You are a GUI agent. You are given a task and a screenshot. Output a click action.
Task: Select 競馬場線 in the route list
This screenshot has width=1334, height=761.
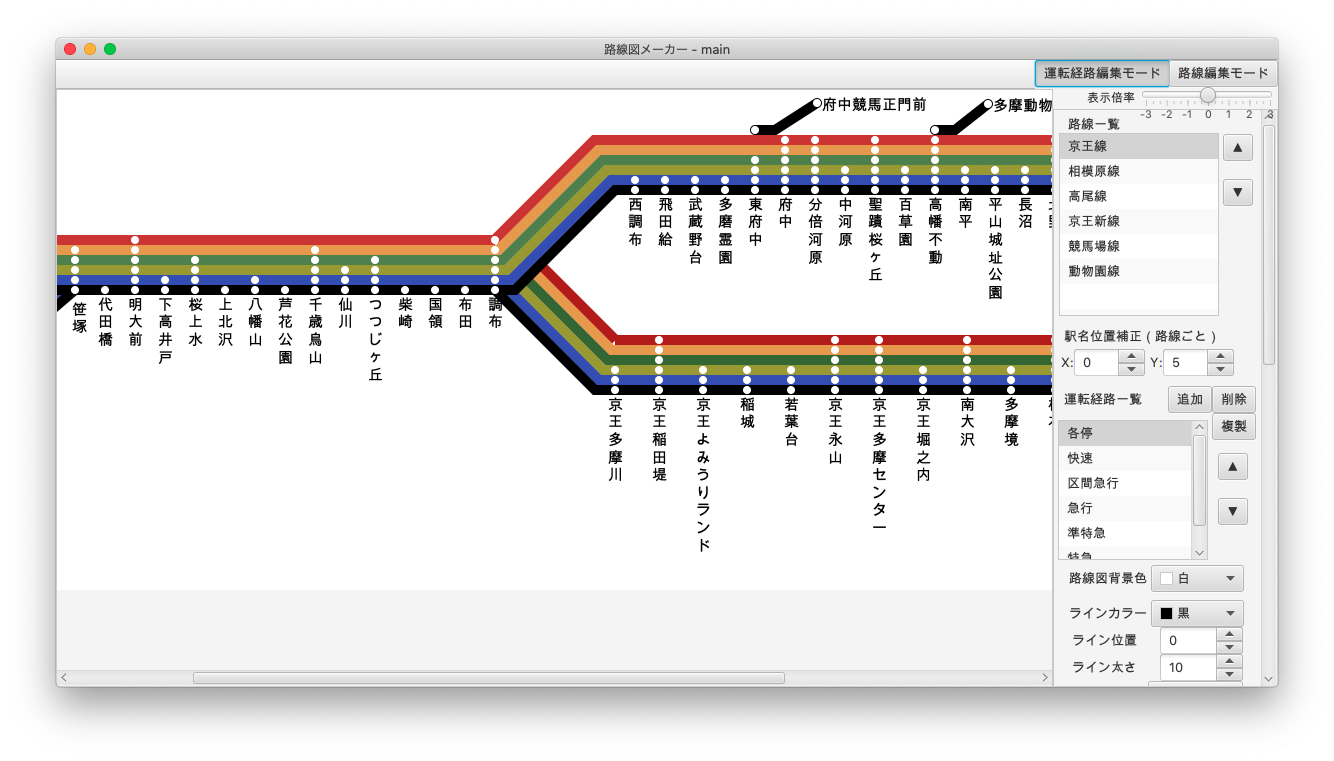coord(1138,246)
